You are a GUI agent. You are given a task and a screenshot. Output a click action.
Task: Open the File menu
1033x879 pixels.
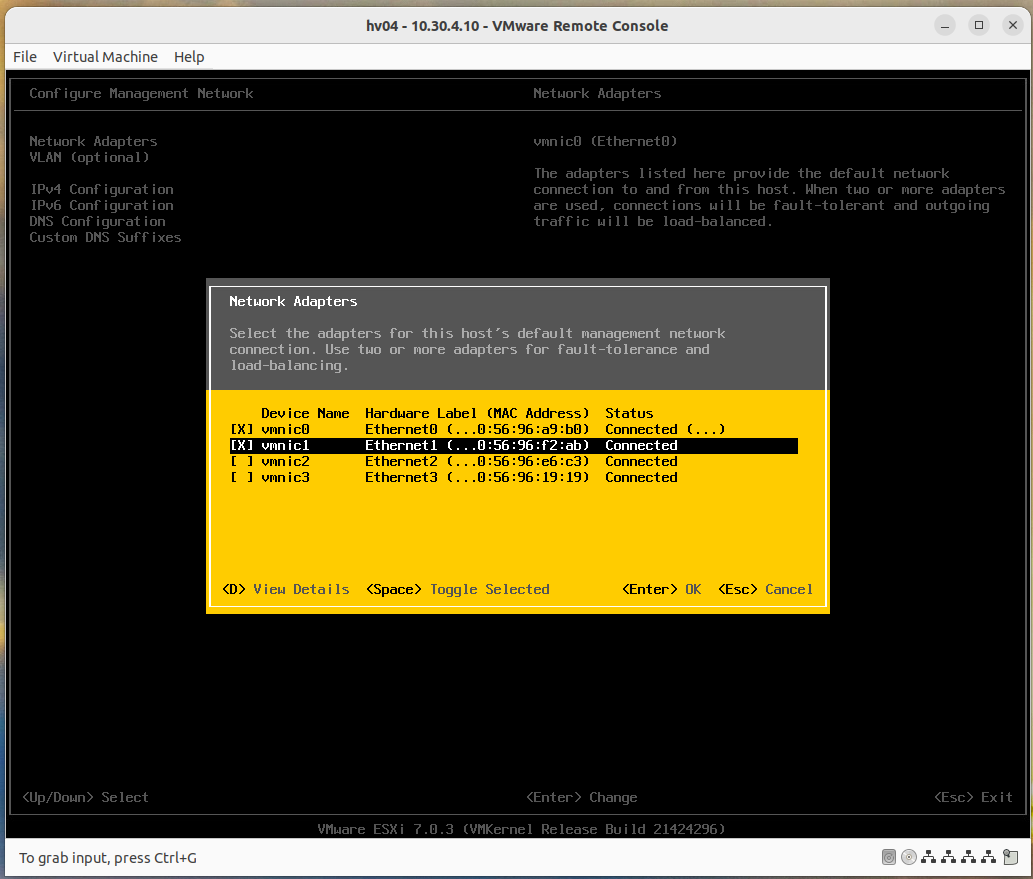point(24,57)
